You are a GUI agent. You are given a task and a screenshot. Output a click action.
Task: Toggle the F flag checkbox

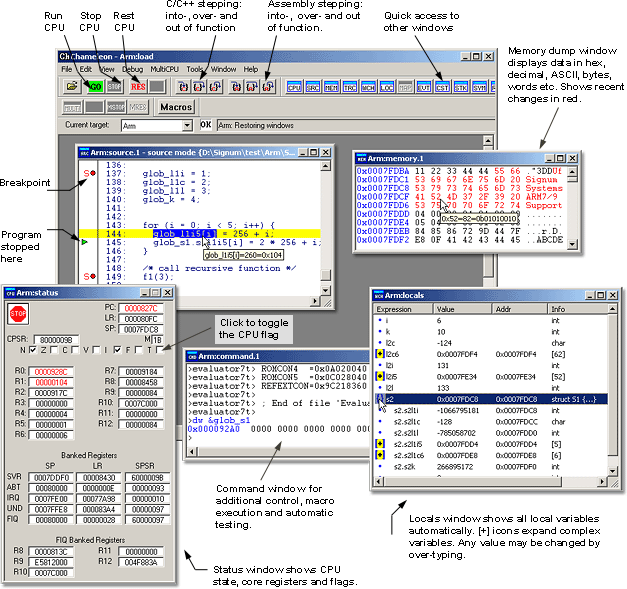138,350
